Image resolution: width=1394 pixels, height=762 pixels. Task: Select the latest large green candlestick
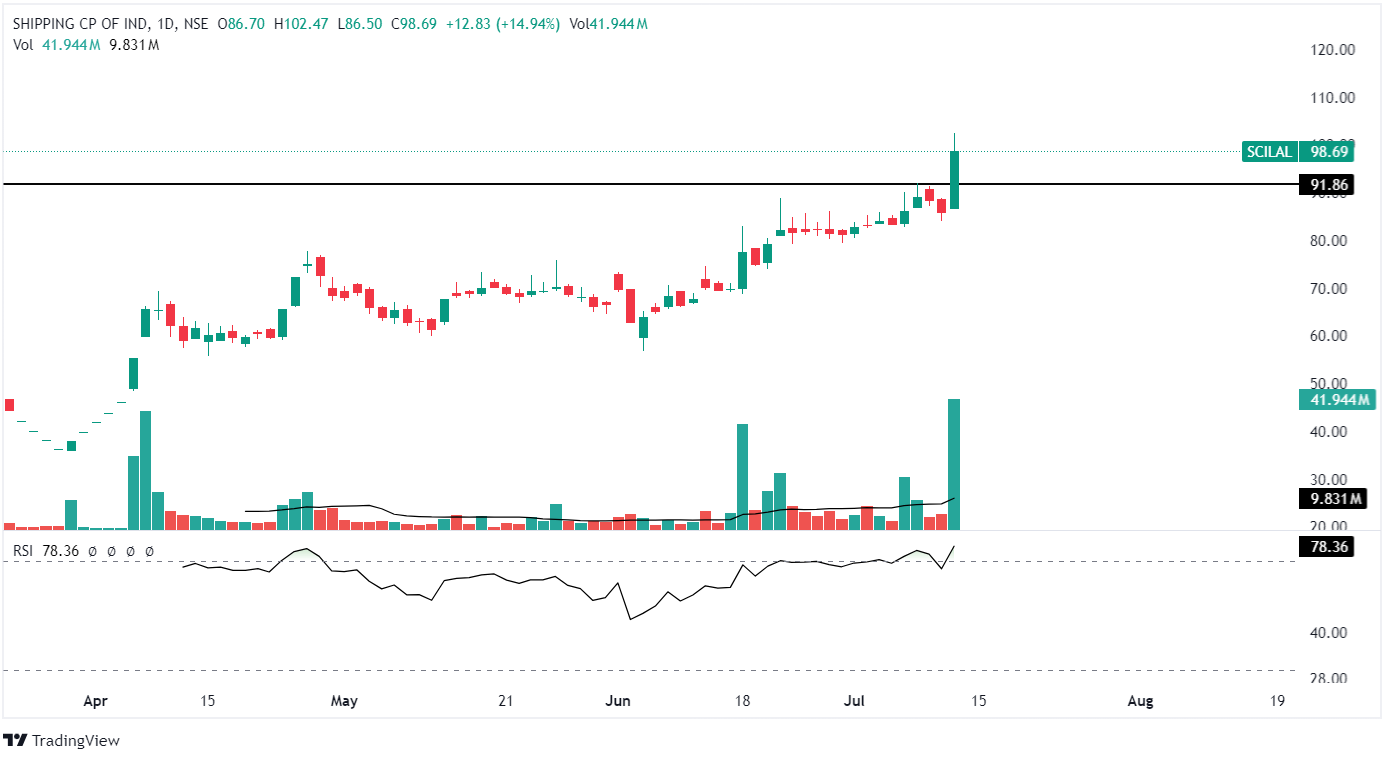pyautogui.click(x=954, y=180)
